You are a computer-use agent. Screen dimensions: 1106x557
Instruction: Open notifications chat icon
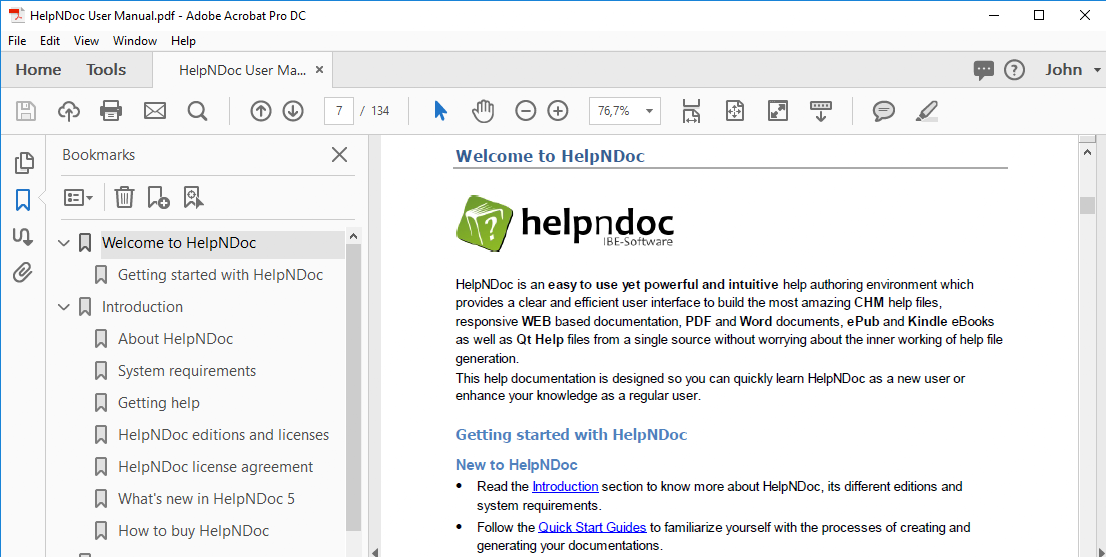(x=983, y=70)
